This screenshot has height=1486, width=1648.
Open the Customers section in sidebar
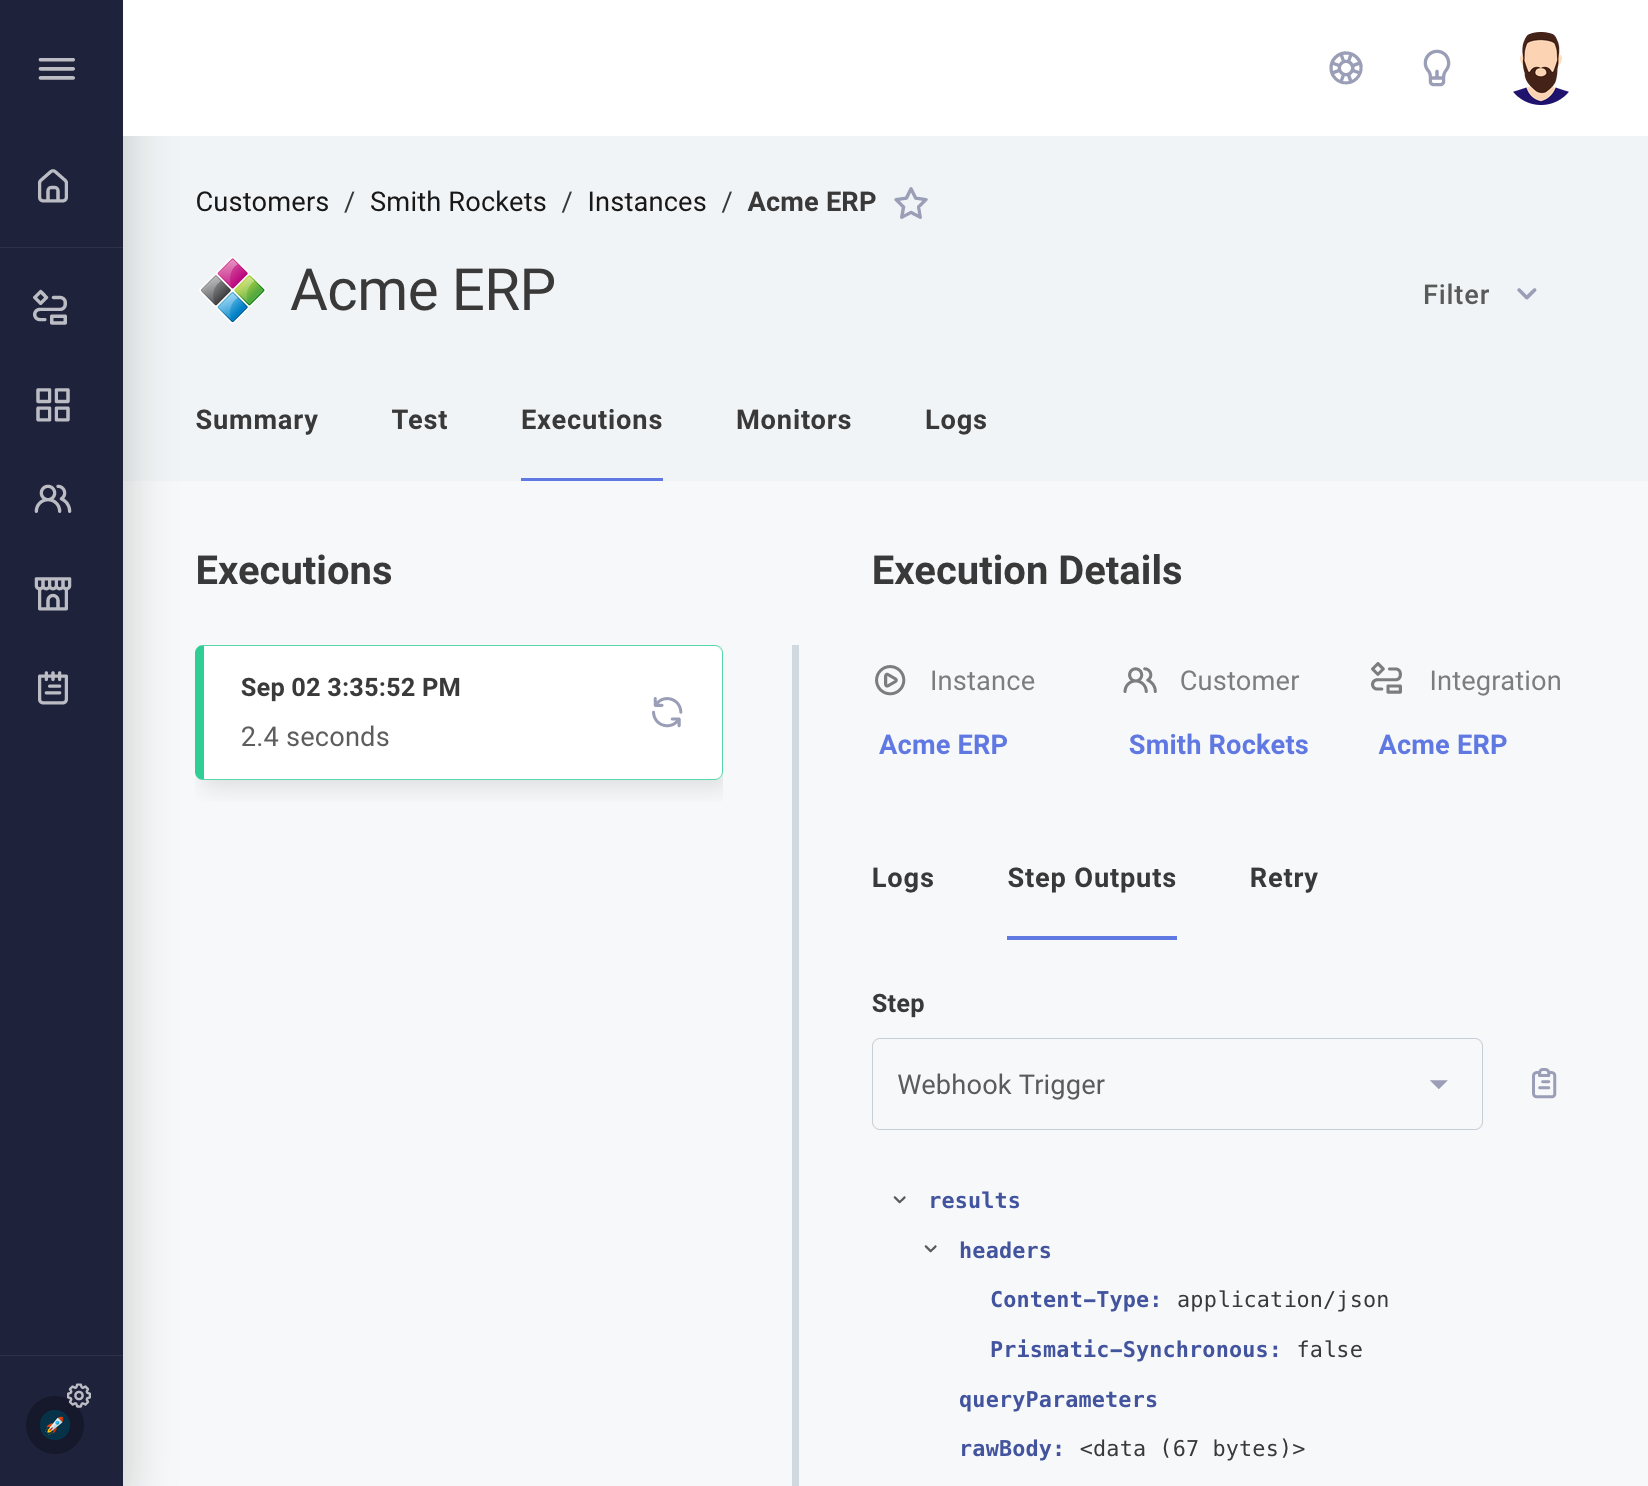point(52,499)
